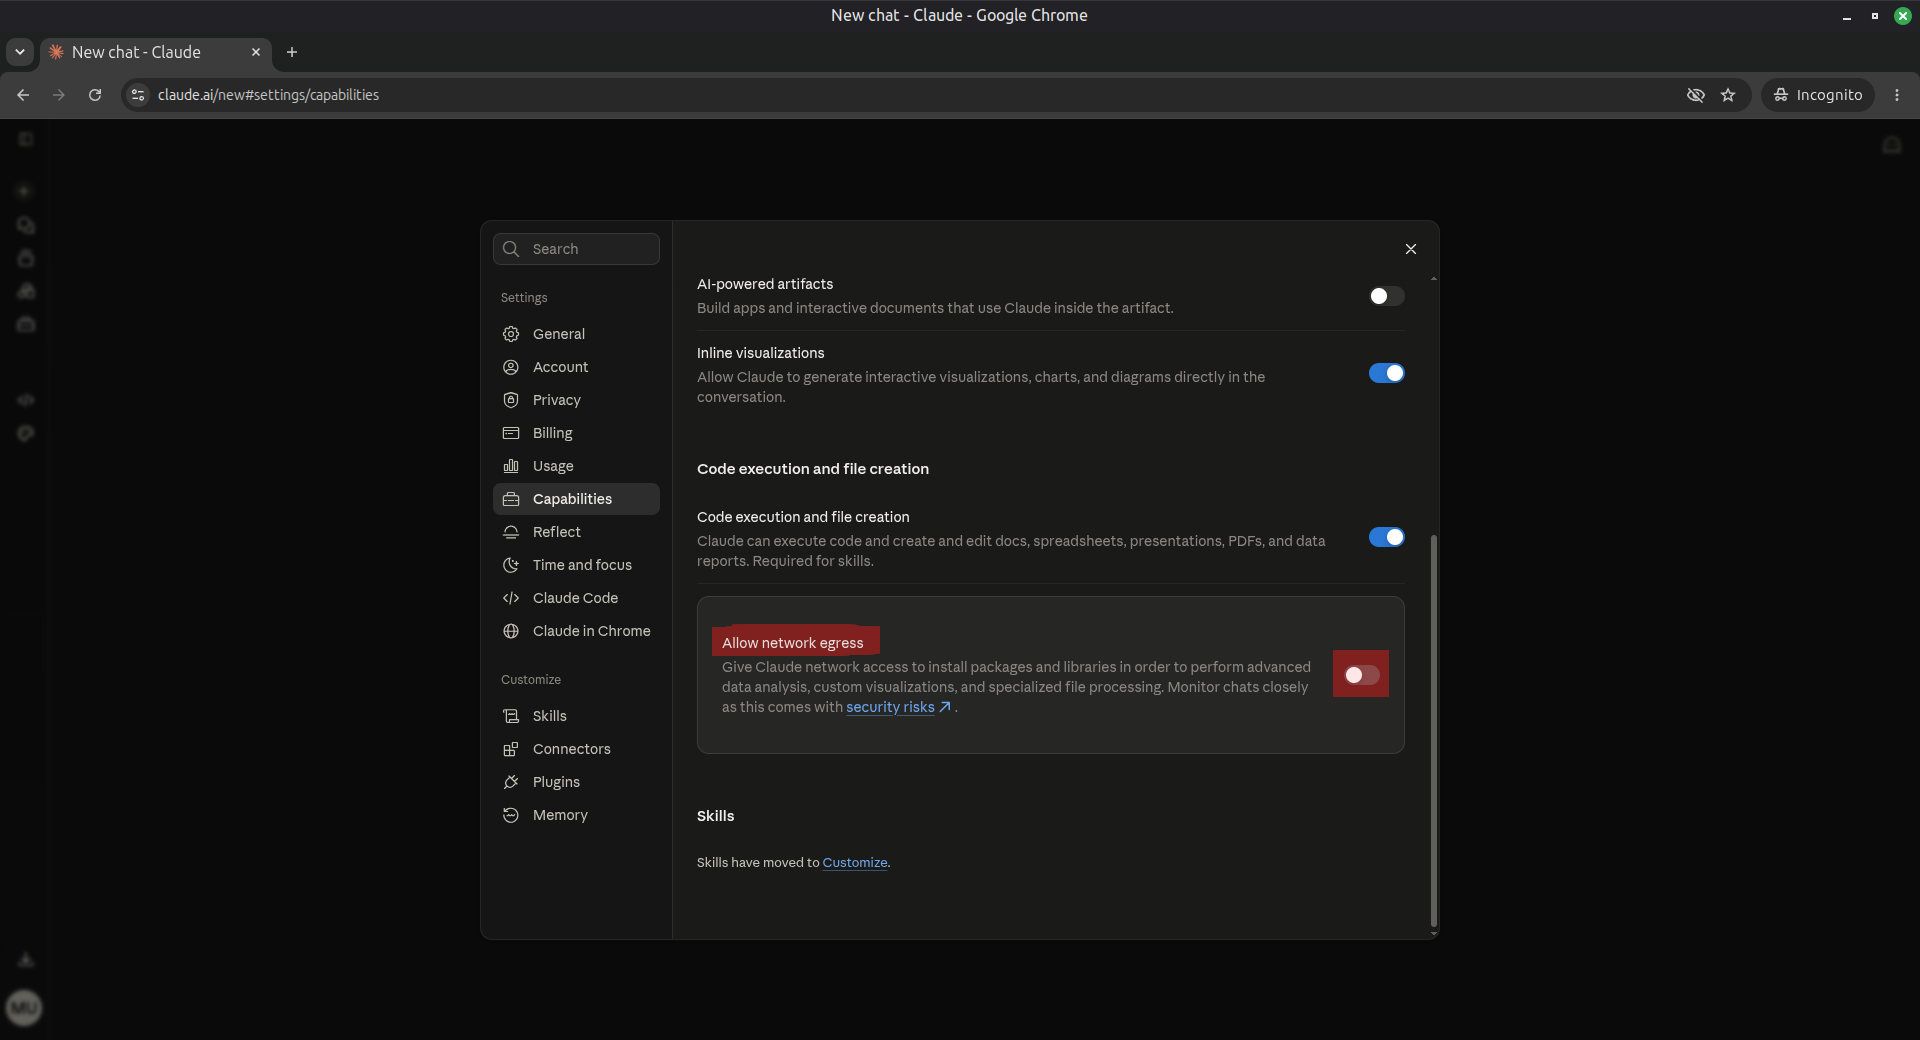Bookmark this page with star icon
The image size is (1920, 1040).
click(1728, 95)
